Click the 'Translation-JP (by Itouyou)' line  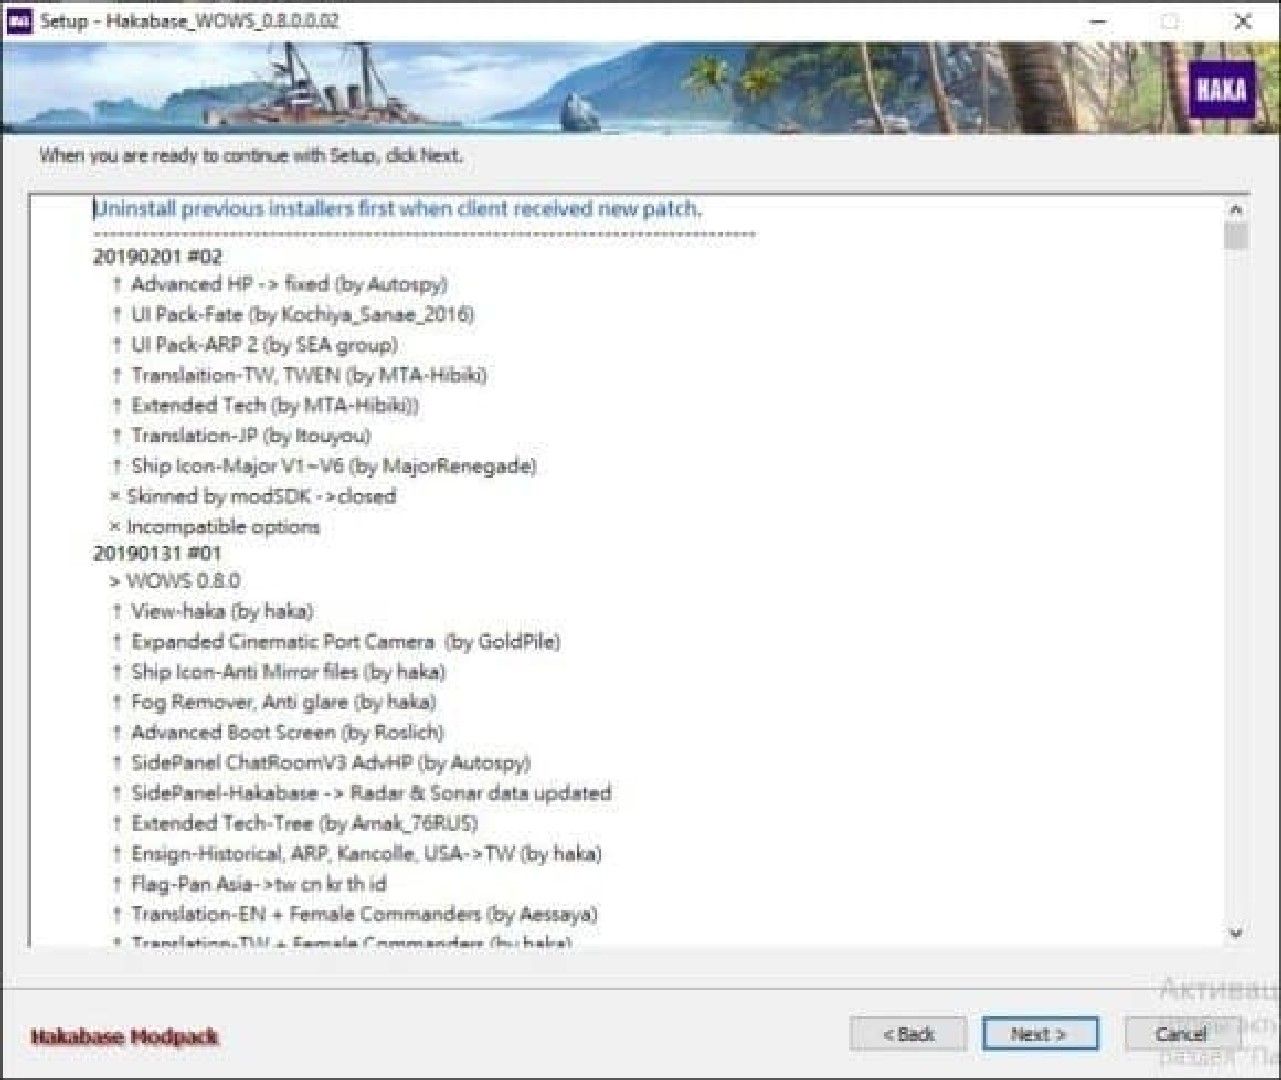(x=241, y=435)
